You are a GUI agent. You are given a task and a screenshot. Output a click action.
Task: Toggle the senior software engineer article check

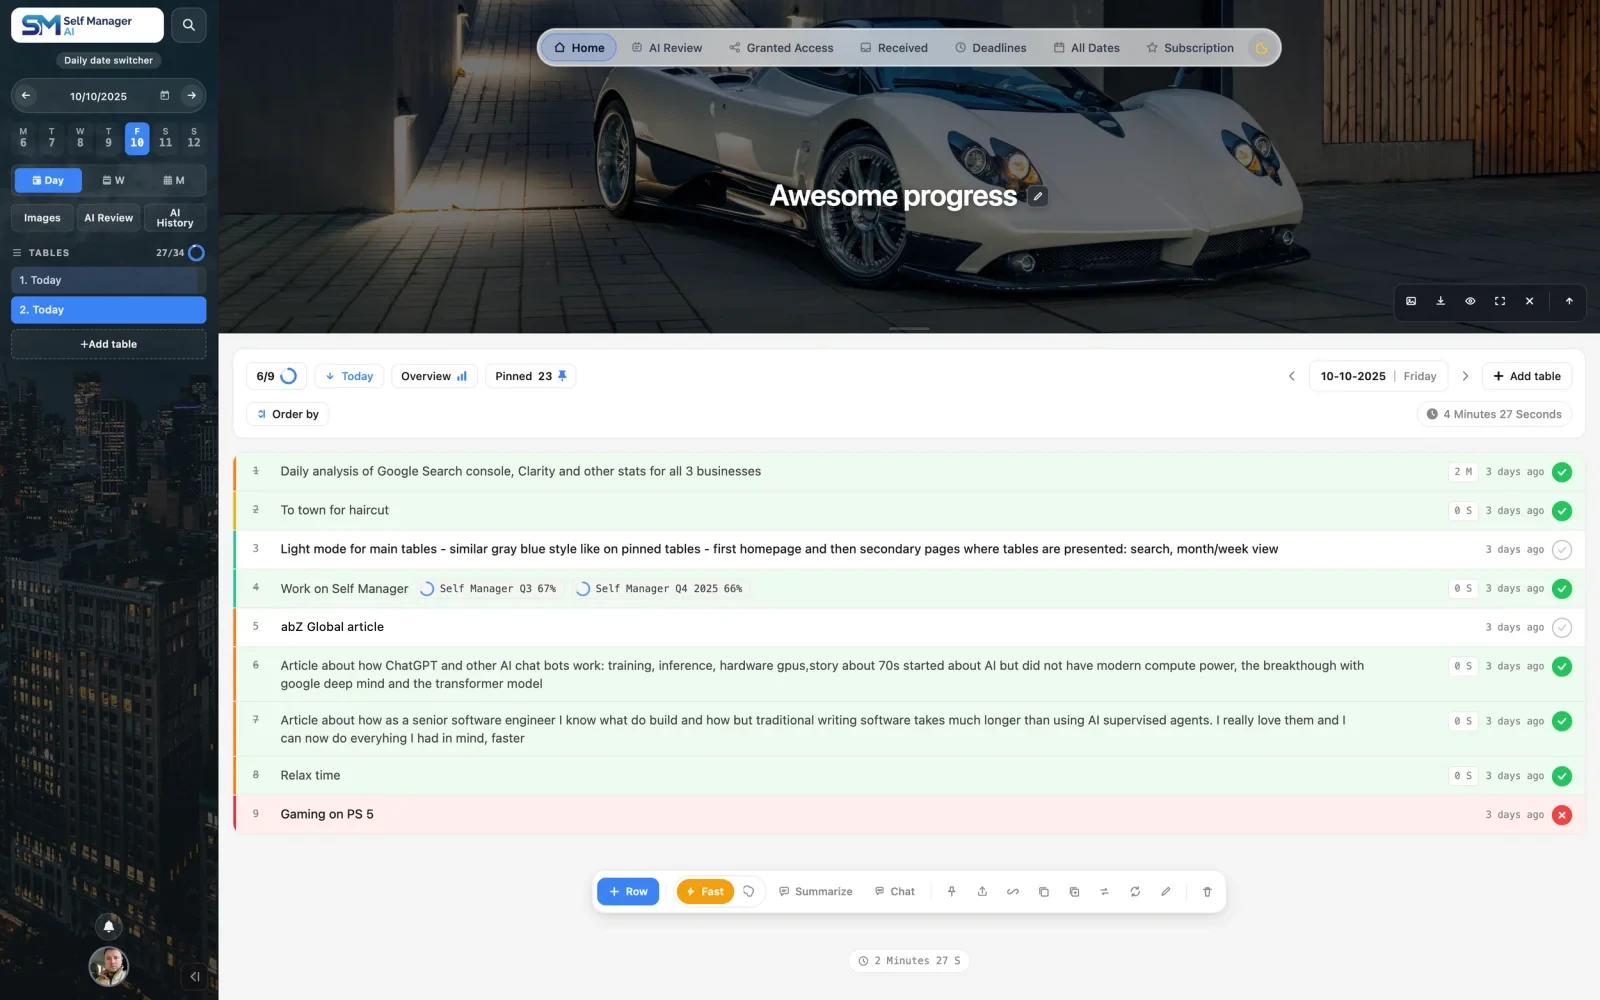click(x=1562, y=721)
